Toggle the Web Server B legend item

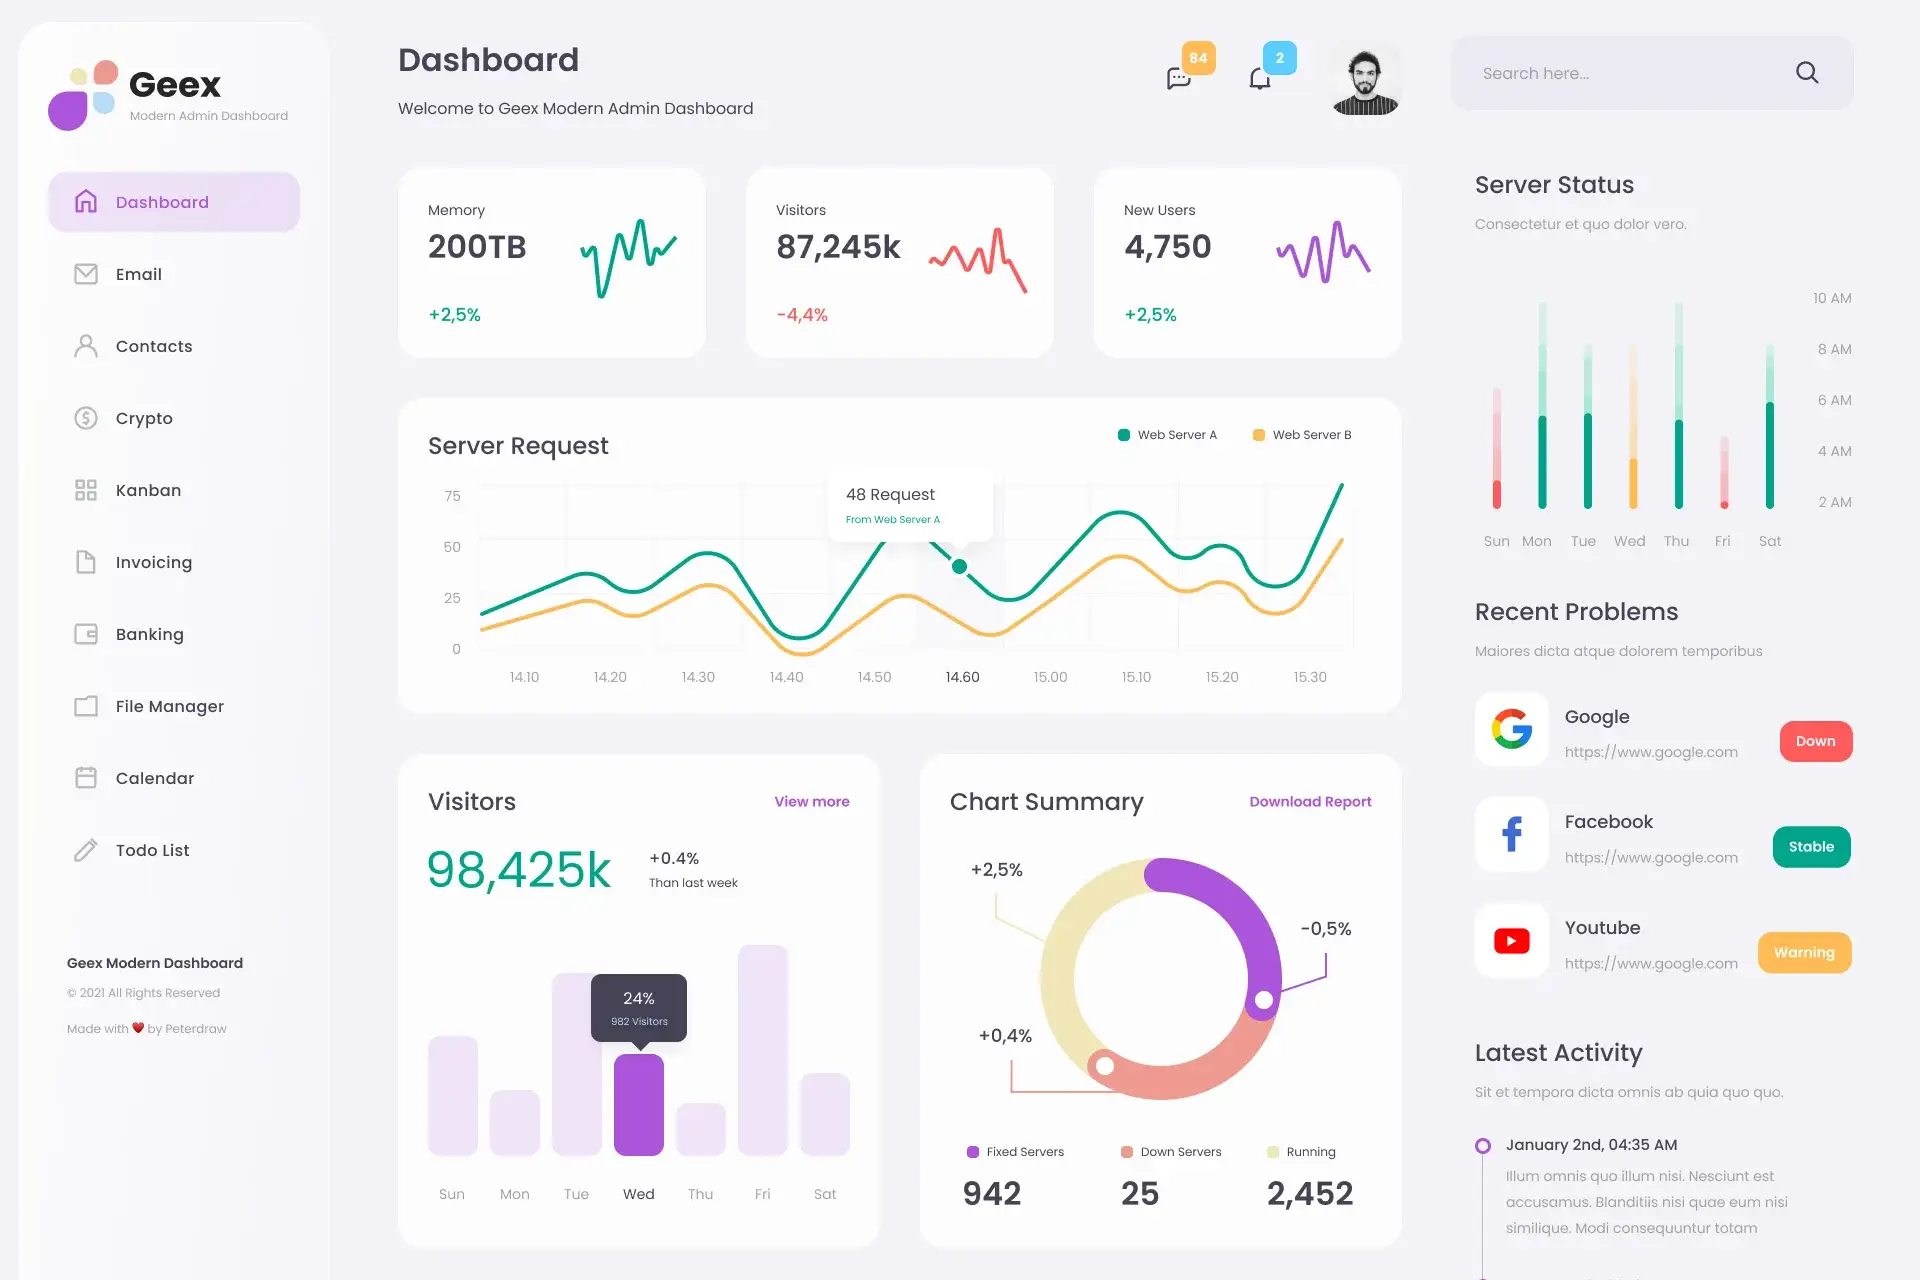[1302, 435]
